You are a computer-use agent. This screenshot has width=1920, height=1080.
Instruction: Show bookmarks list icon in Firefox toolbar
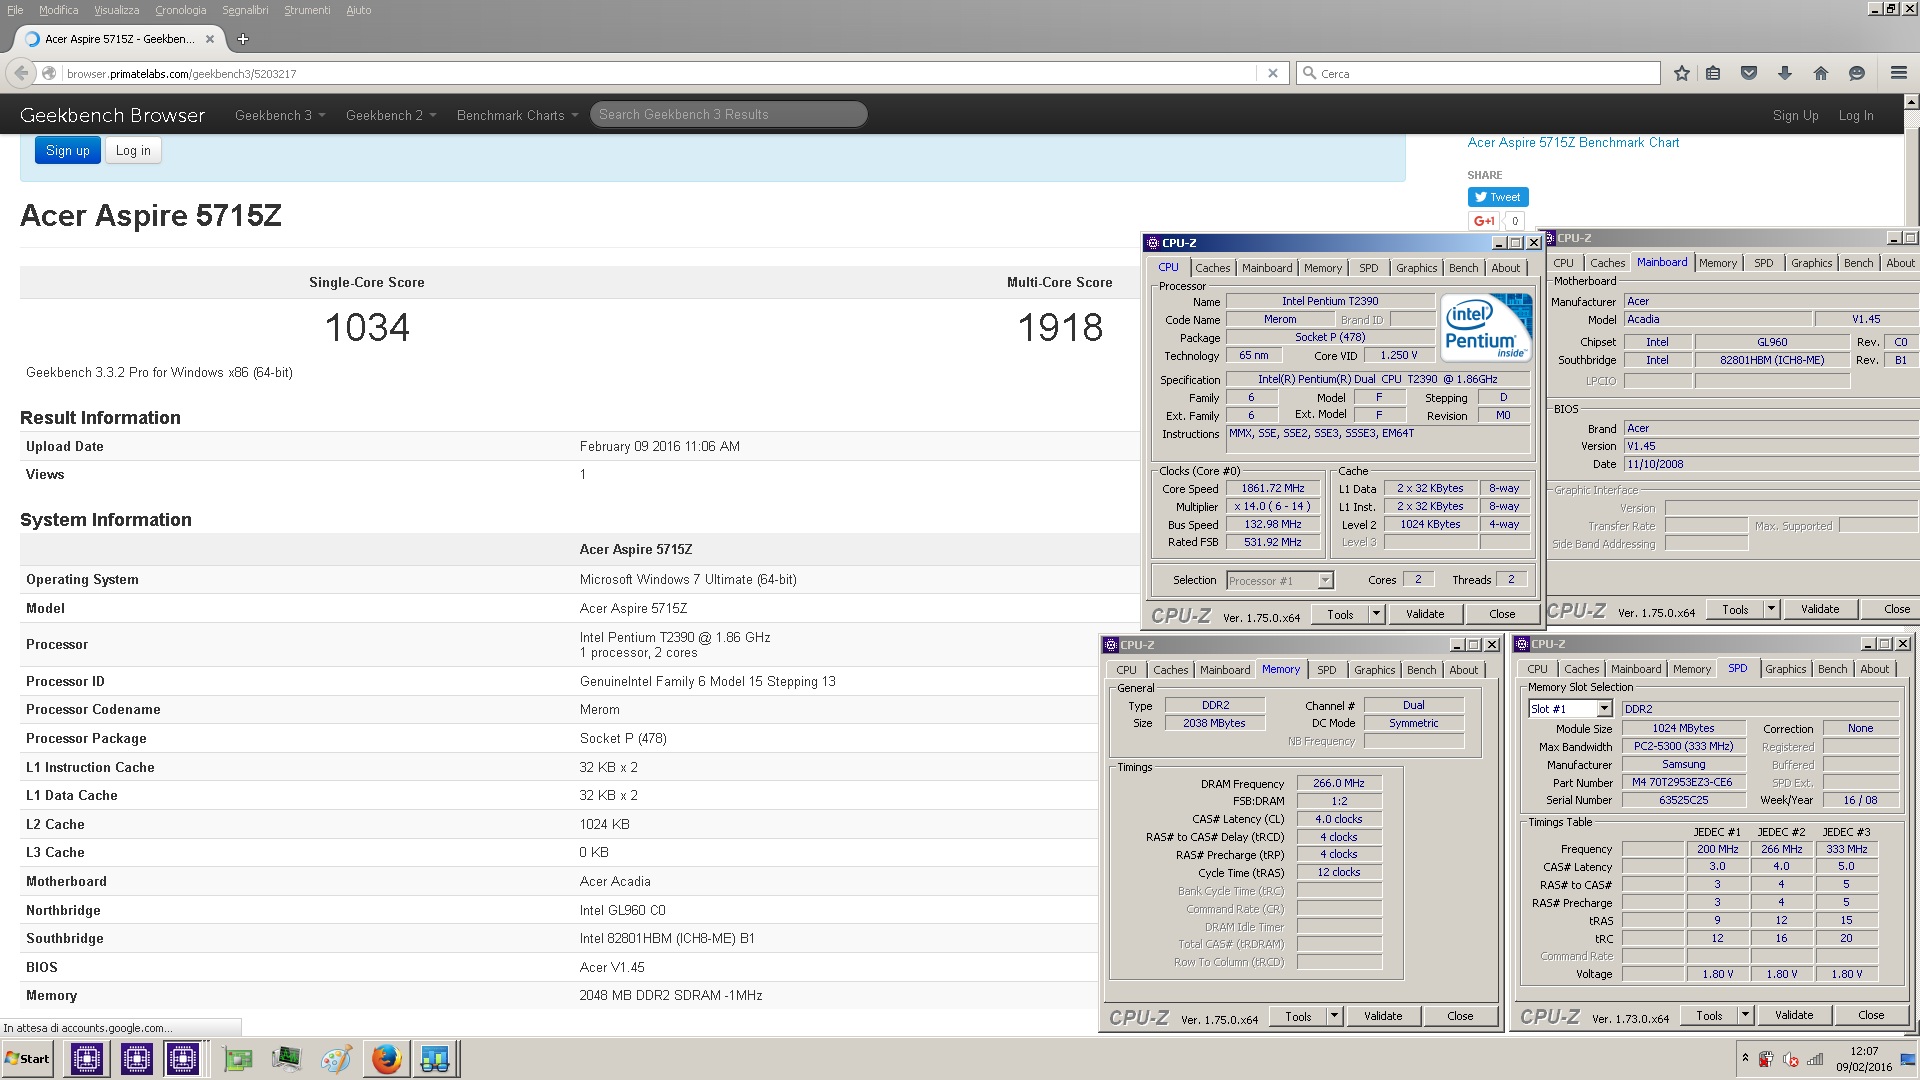point(1713,73)
